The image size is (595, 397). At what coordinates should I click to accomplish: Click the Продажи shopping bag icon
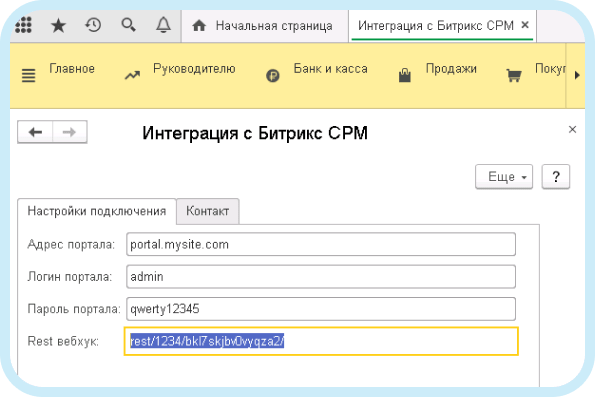[x=405, y=75]
